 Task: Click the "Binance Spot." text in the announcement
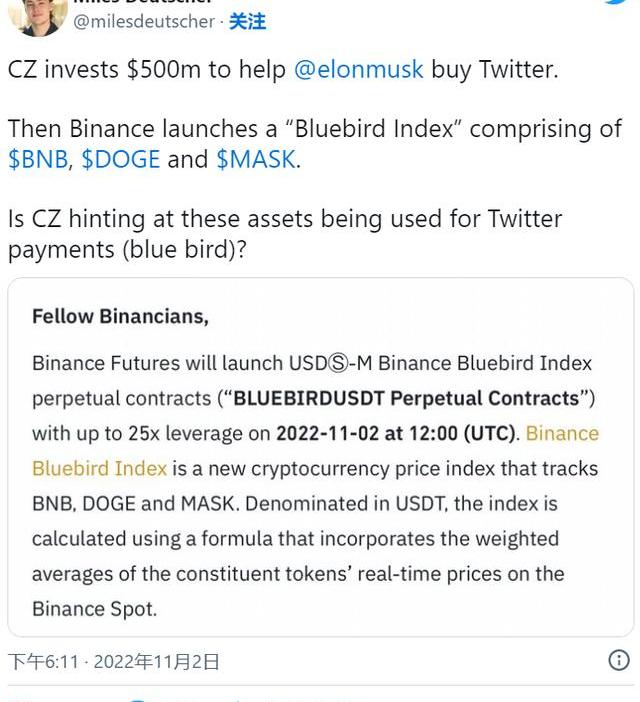tap(94, 608)
